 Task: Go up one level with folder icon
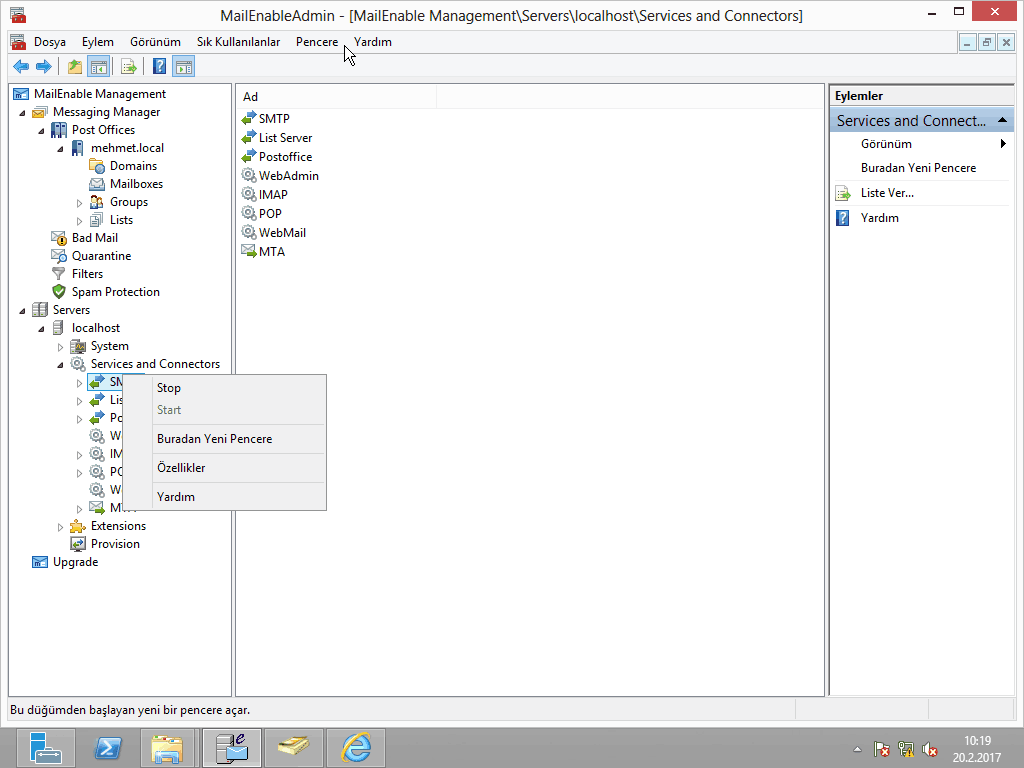[x=75, y=66]
